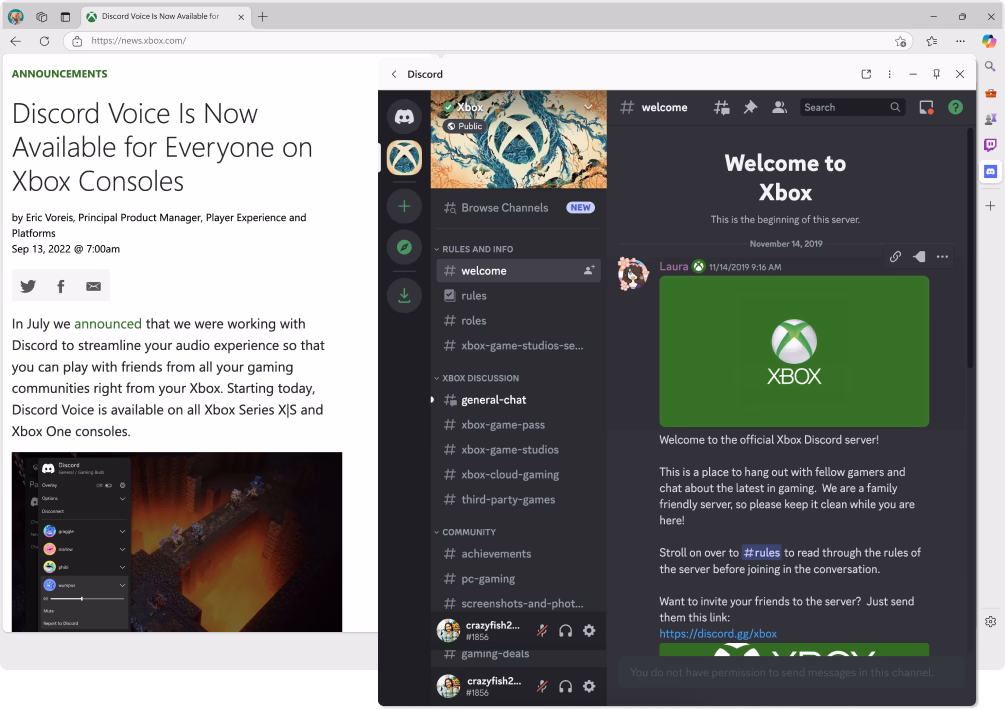Open the ANNOUNCEMENTS category link
Viewport: 1005px width, 710px height.
click(60, 74)
